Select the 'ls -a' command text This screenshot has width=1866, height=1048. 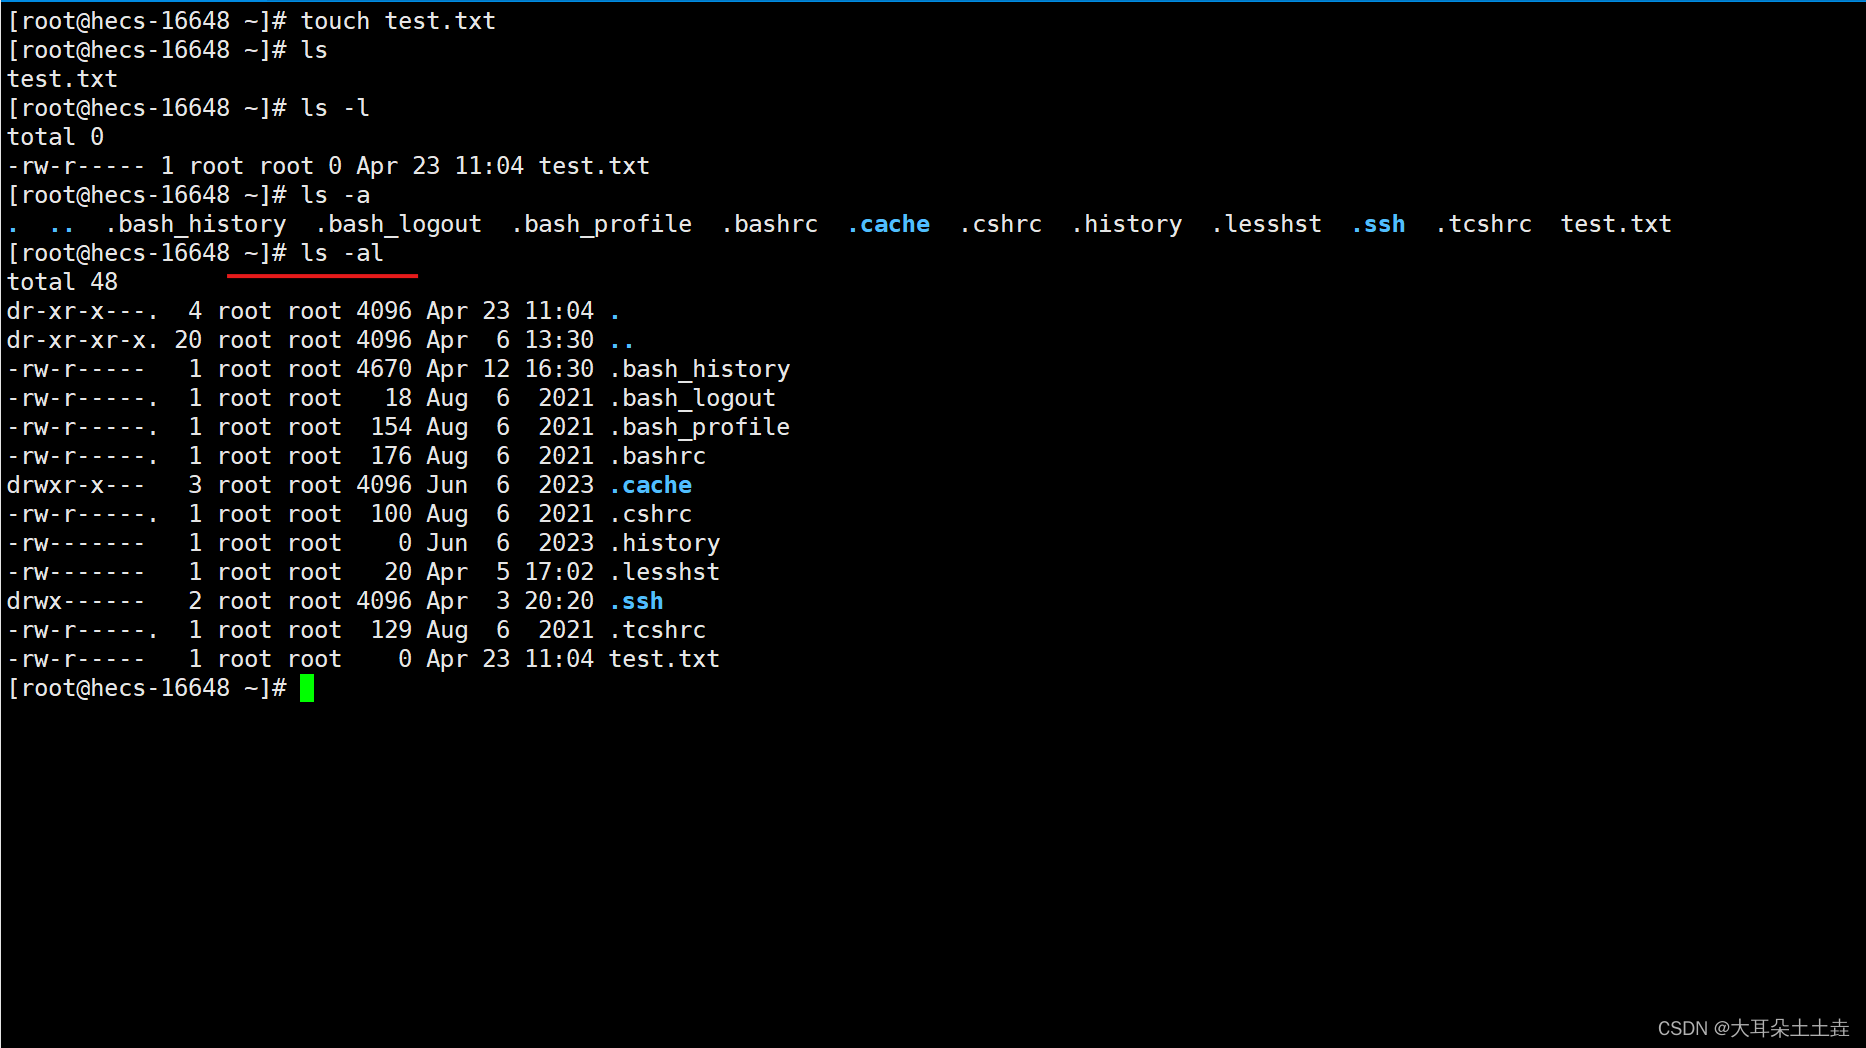point(335,195)
